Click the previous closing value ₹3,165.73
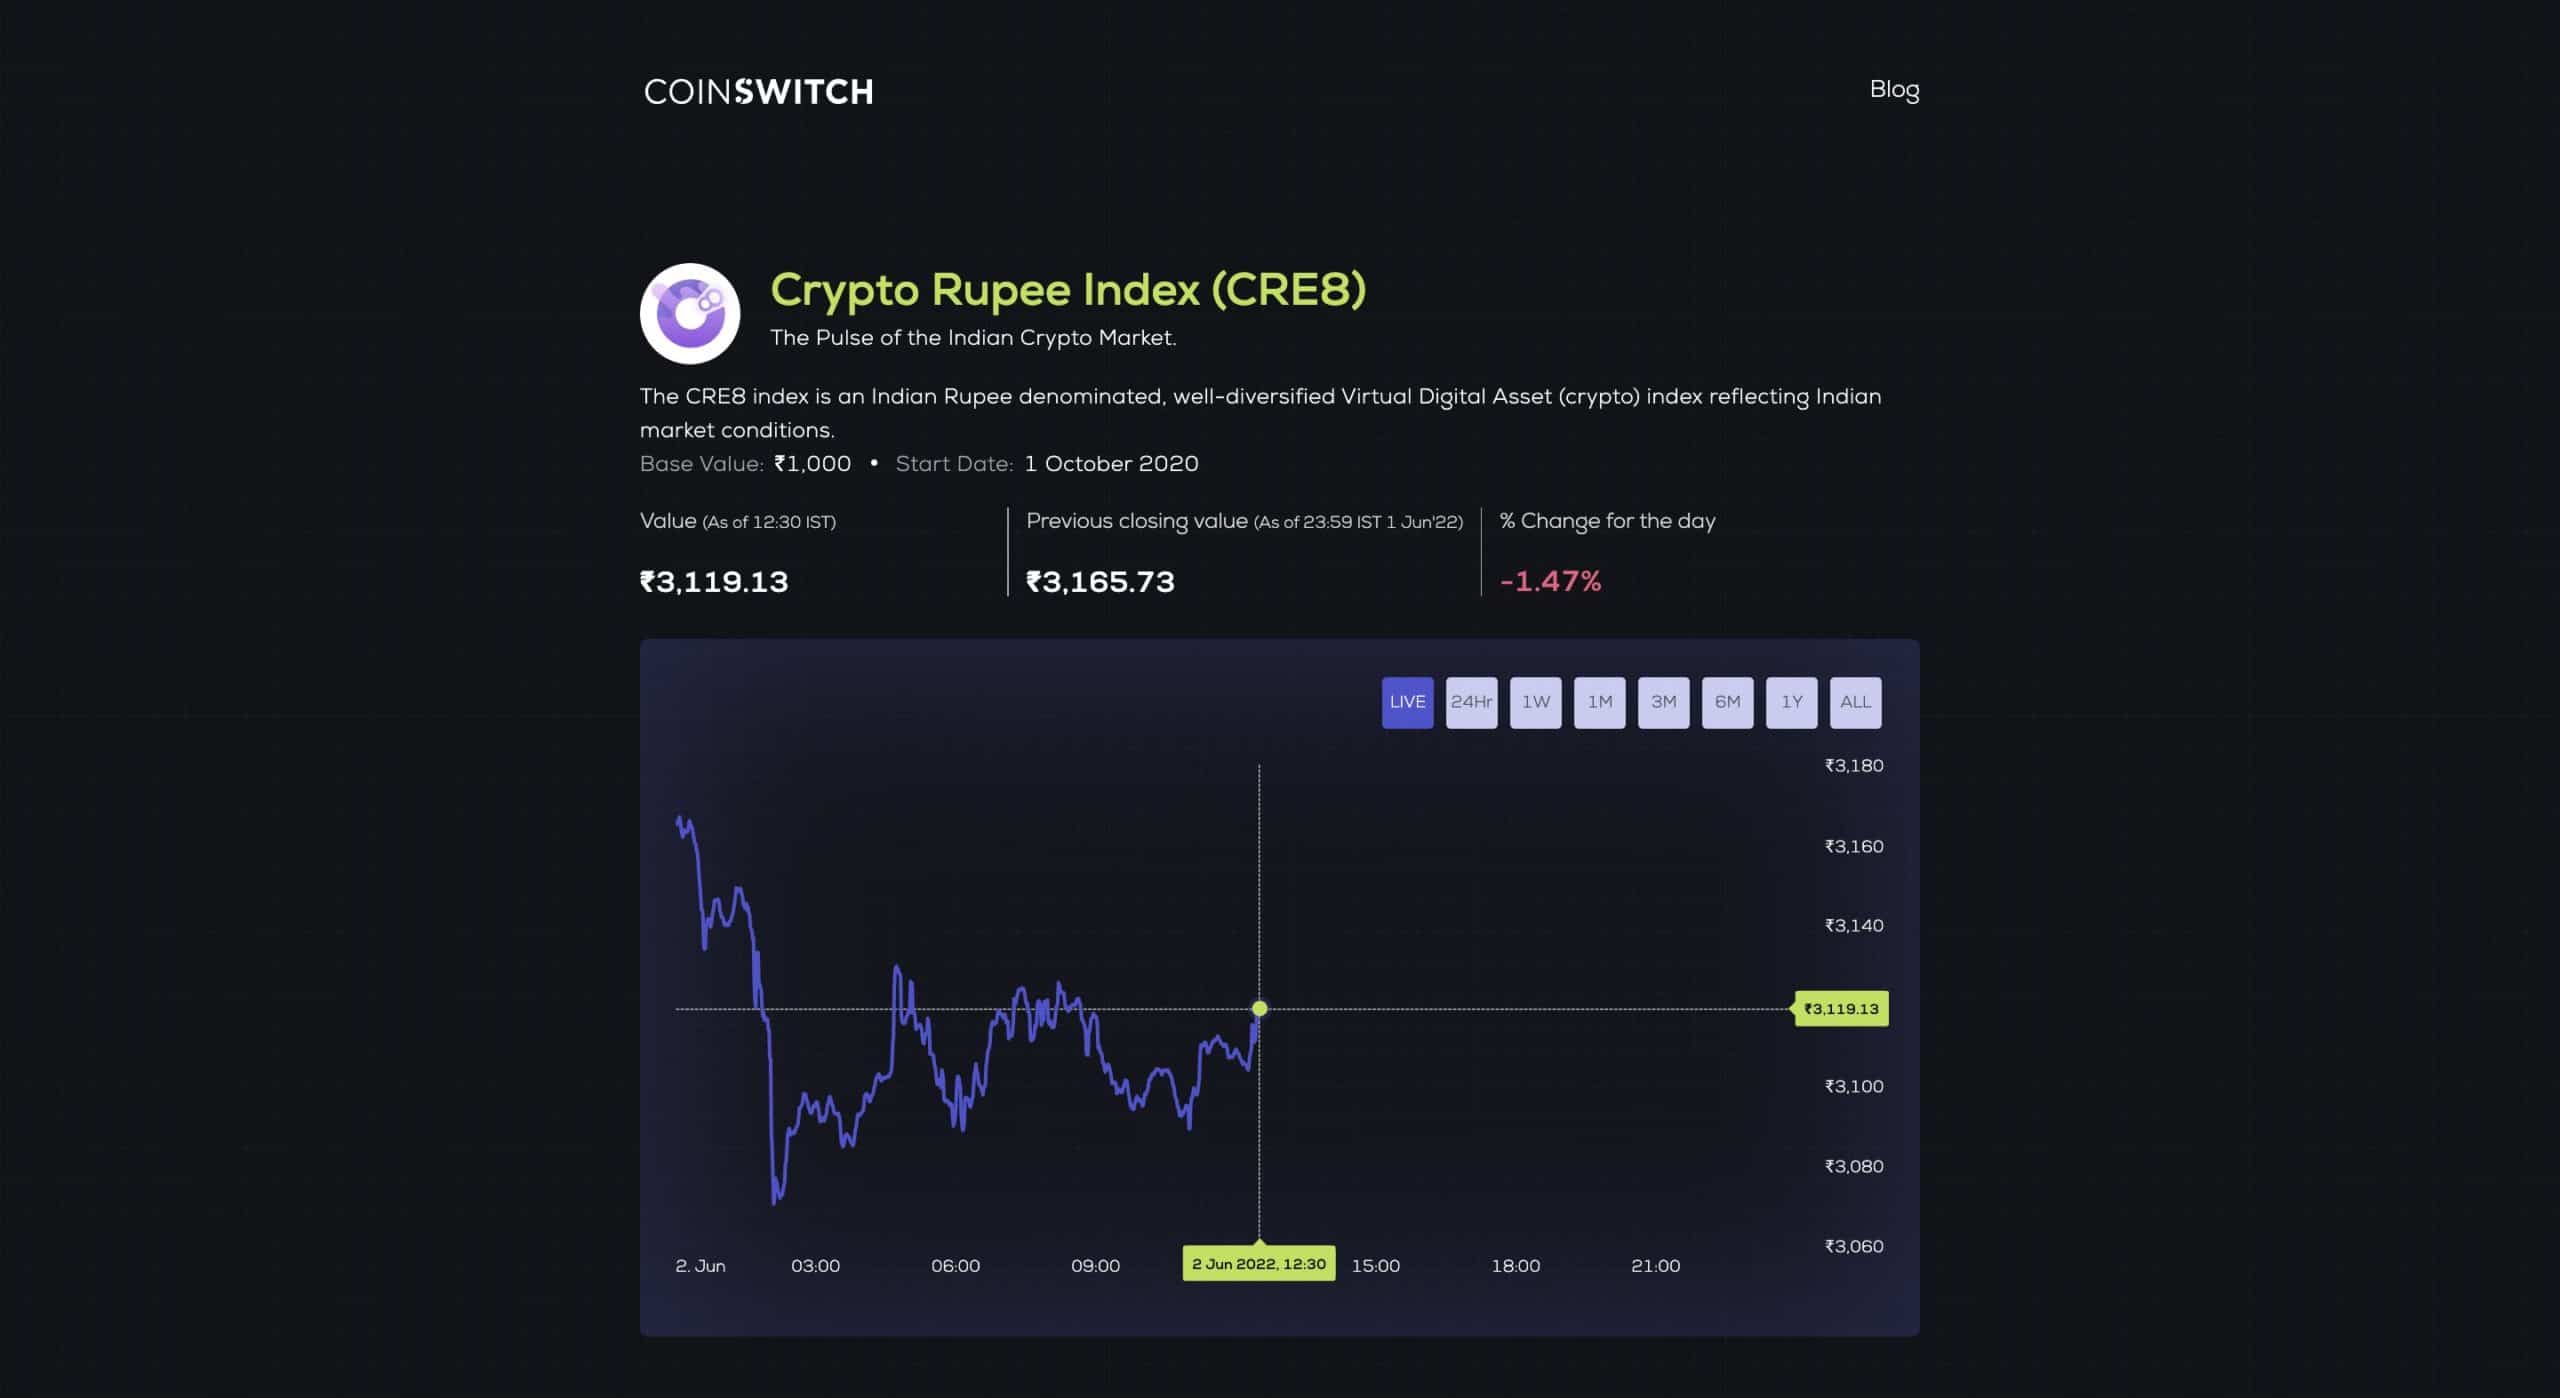2560x1398 pixels. pos(1100,581)
